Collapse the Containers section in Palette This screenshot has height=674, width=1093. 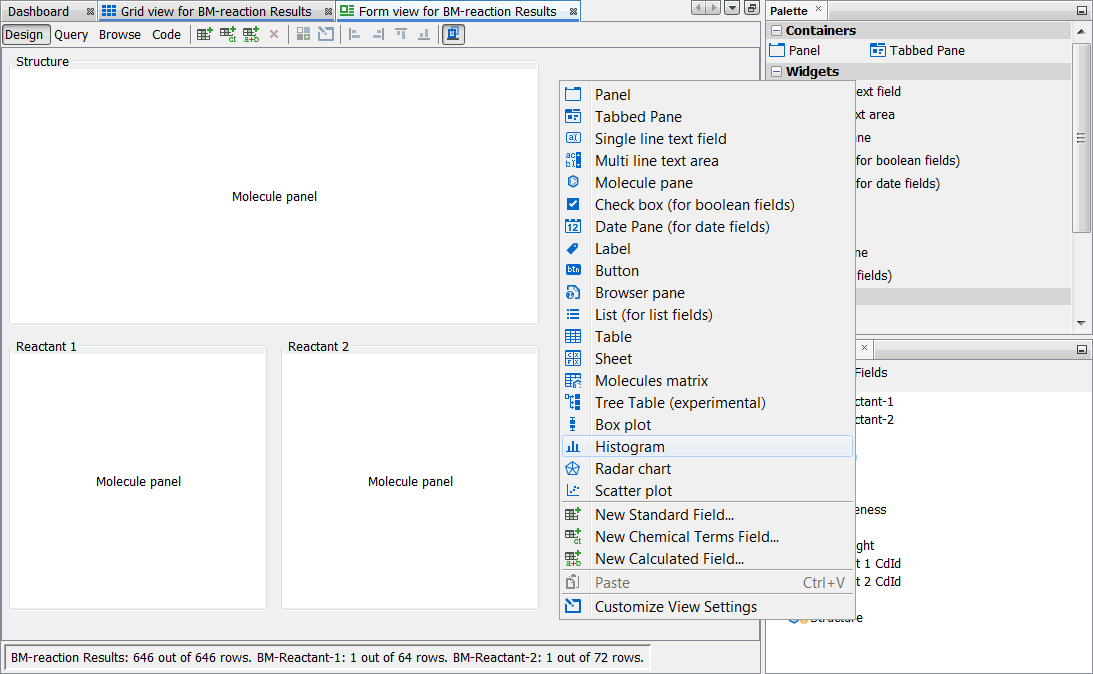(x=776, y=31)
